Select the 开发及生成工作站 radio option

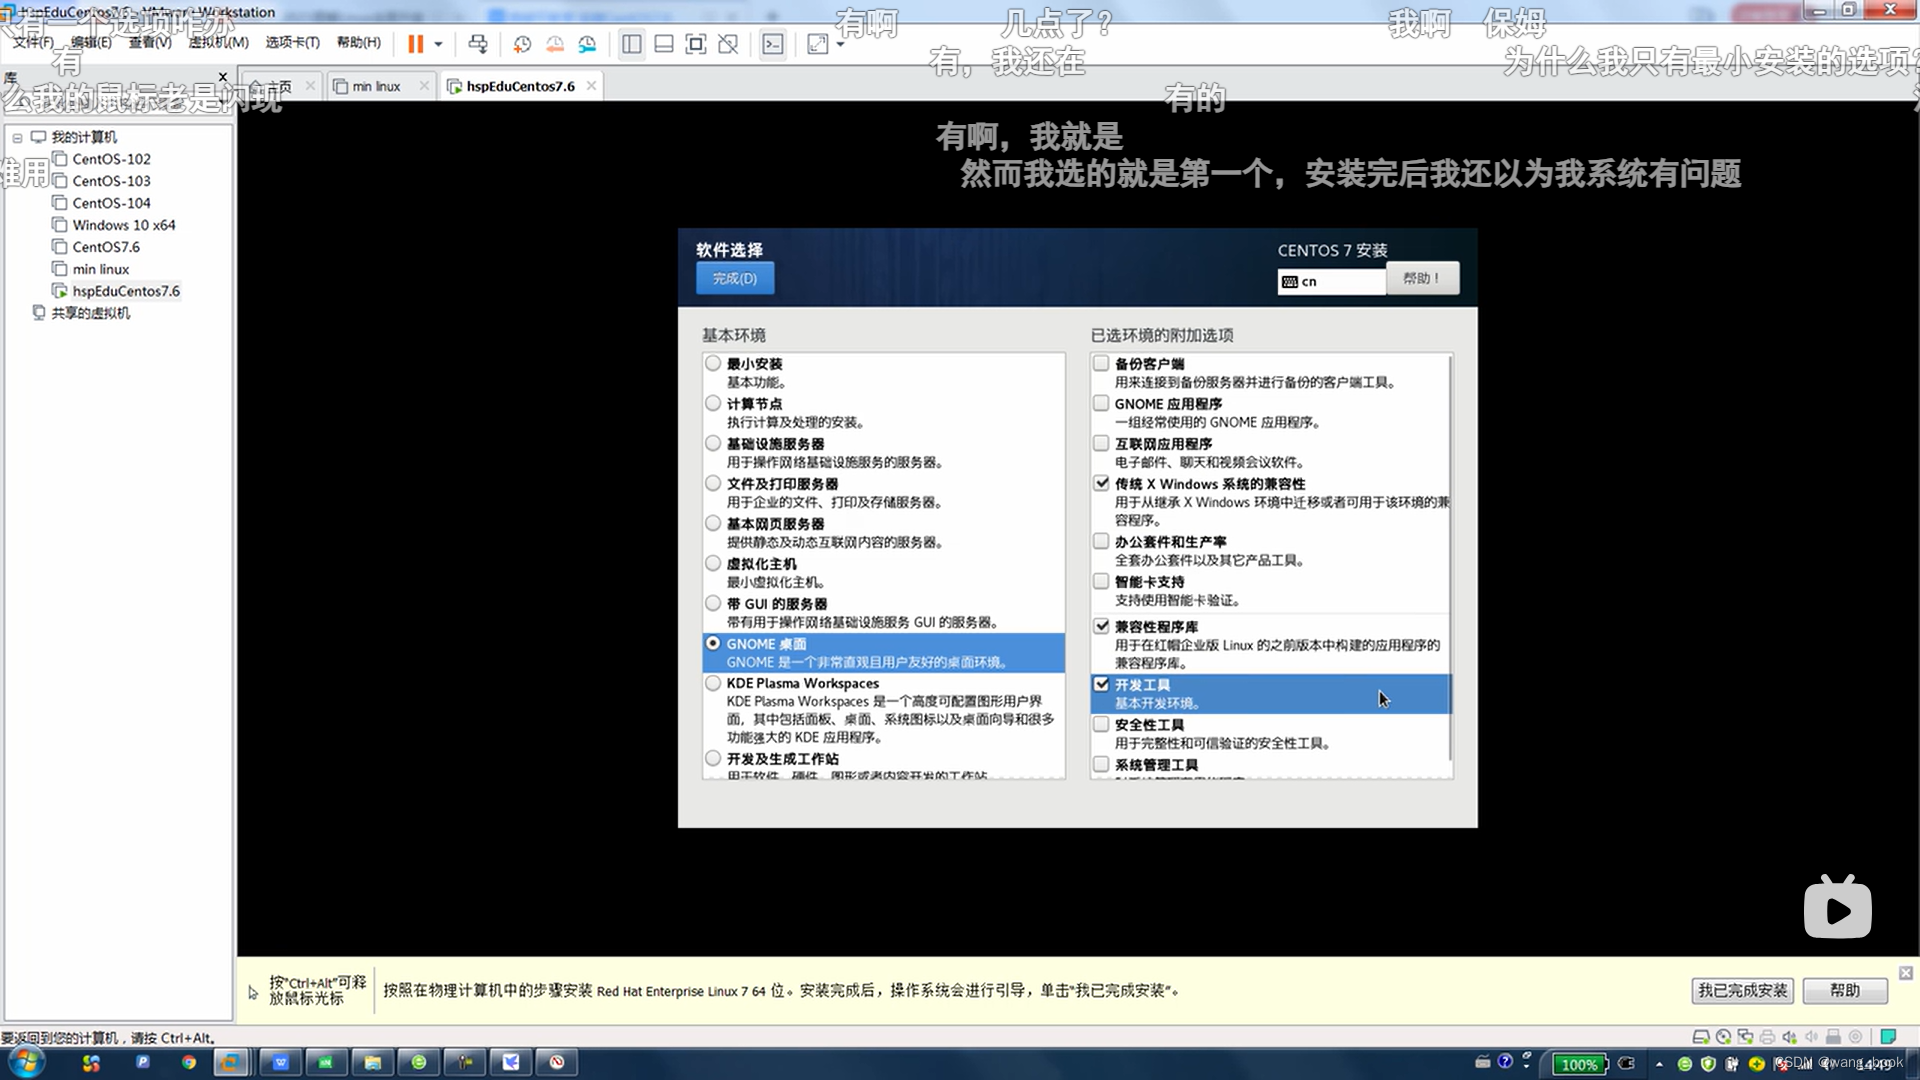713,758
